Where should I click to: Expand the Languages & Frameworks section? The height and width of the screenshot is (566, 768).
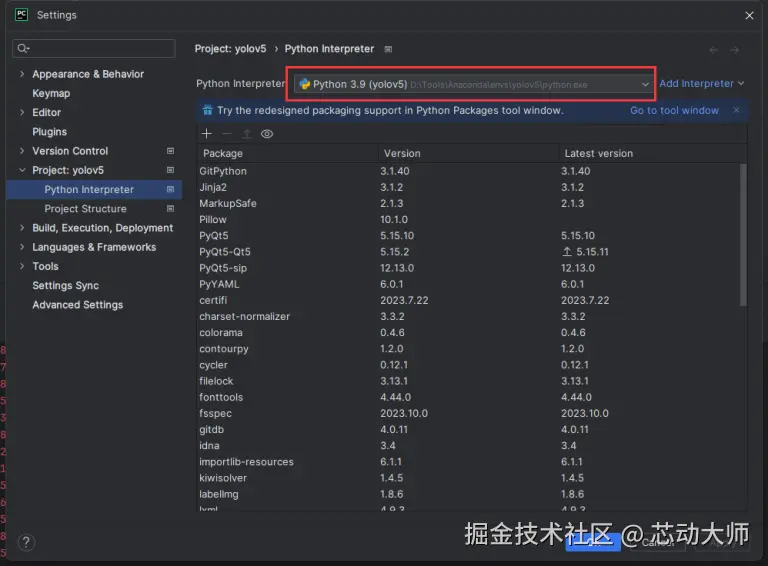pos(22,247)
